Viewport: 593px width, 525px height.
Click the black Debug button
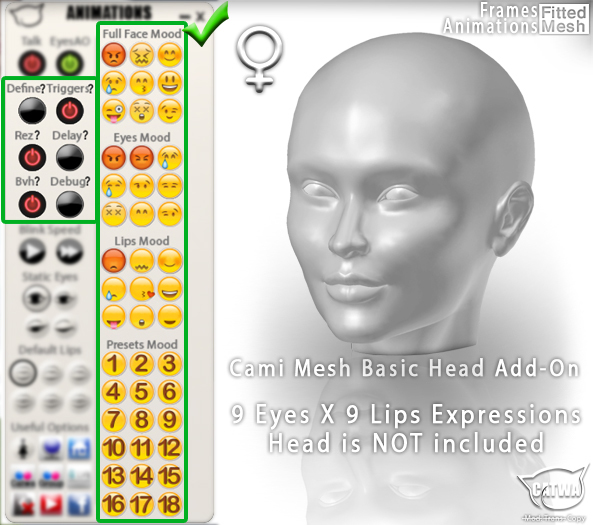coord(70,204)
